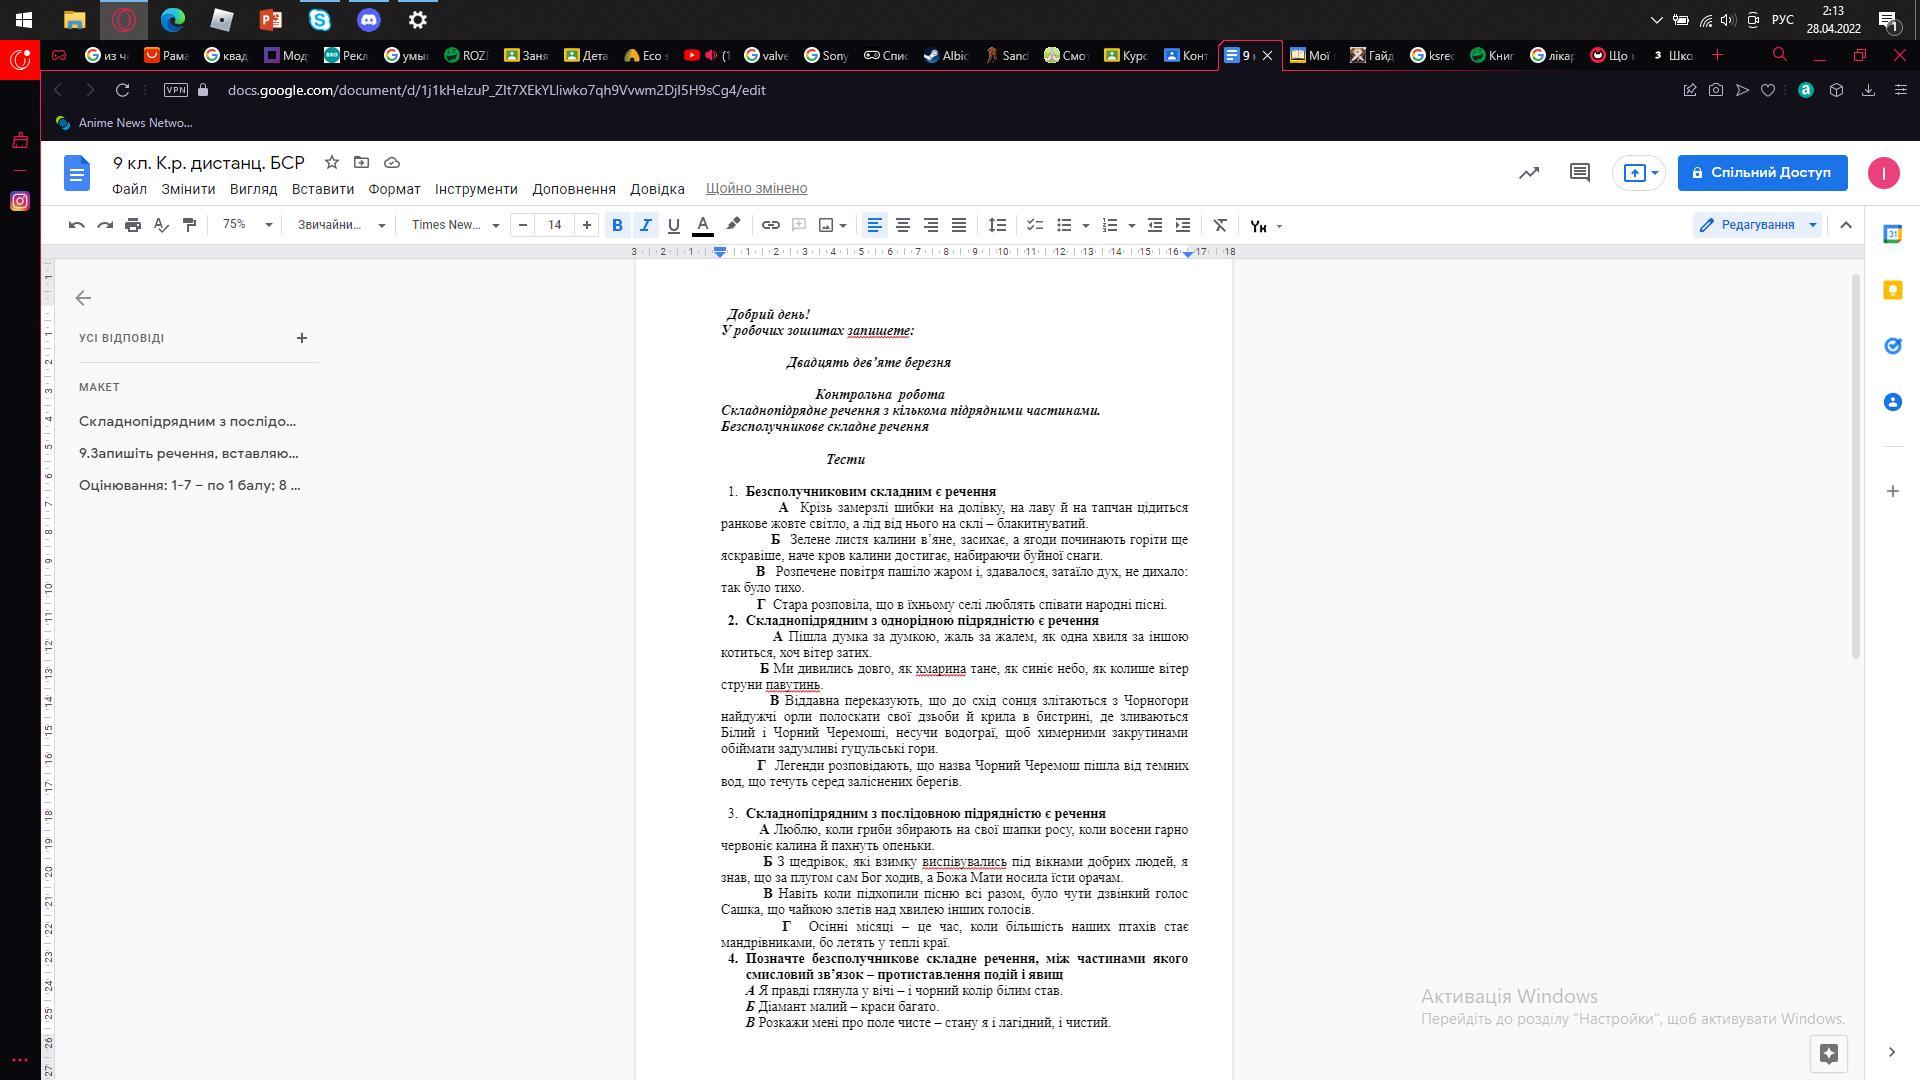
Task: Open the text color picker
Action: pyautogui.click(x=703, y=226)
